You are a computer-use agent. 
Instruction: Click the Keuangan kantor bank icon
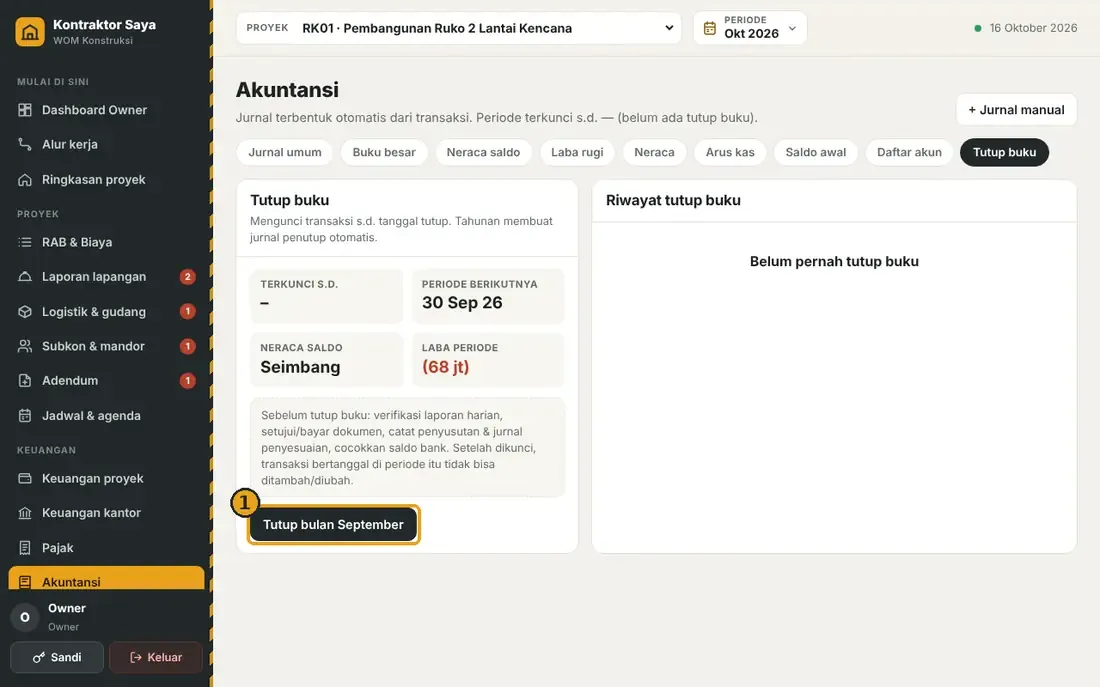[x=25, y=513]
